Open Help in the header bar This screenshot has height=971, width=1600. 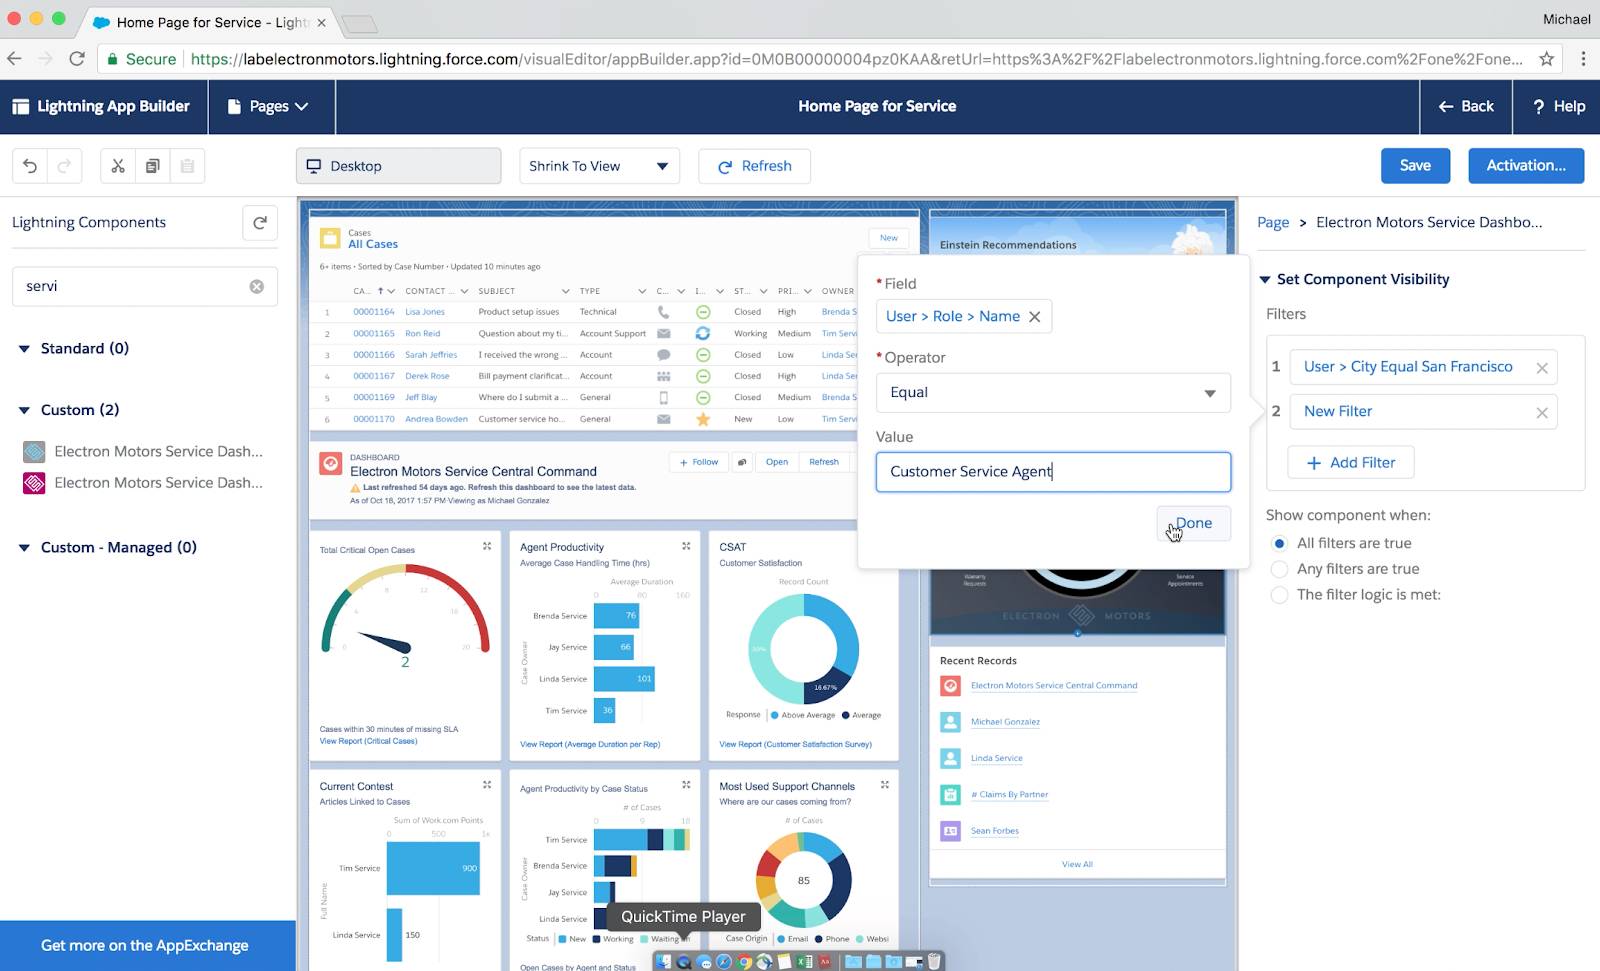1558,107
